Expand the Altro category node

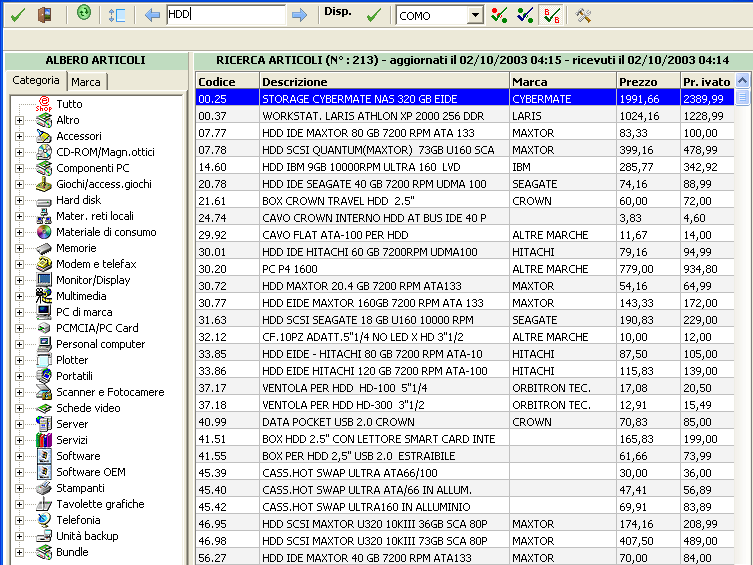click(x=19, y=120)
